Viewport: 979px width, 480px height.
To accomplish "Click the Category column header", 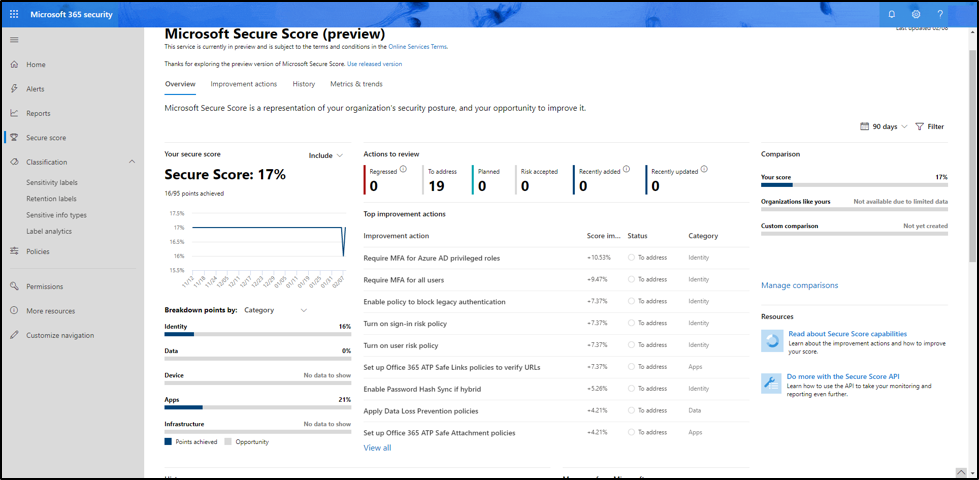I will pyautogui.click(x=703, y=236).
